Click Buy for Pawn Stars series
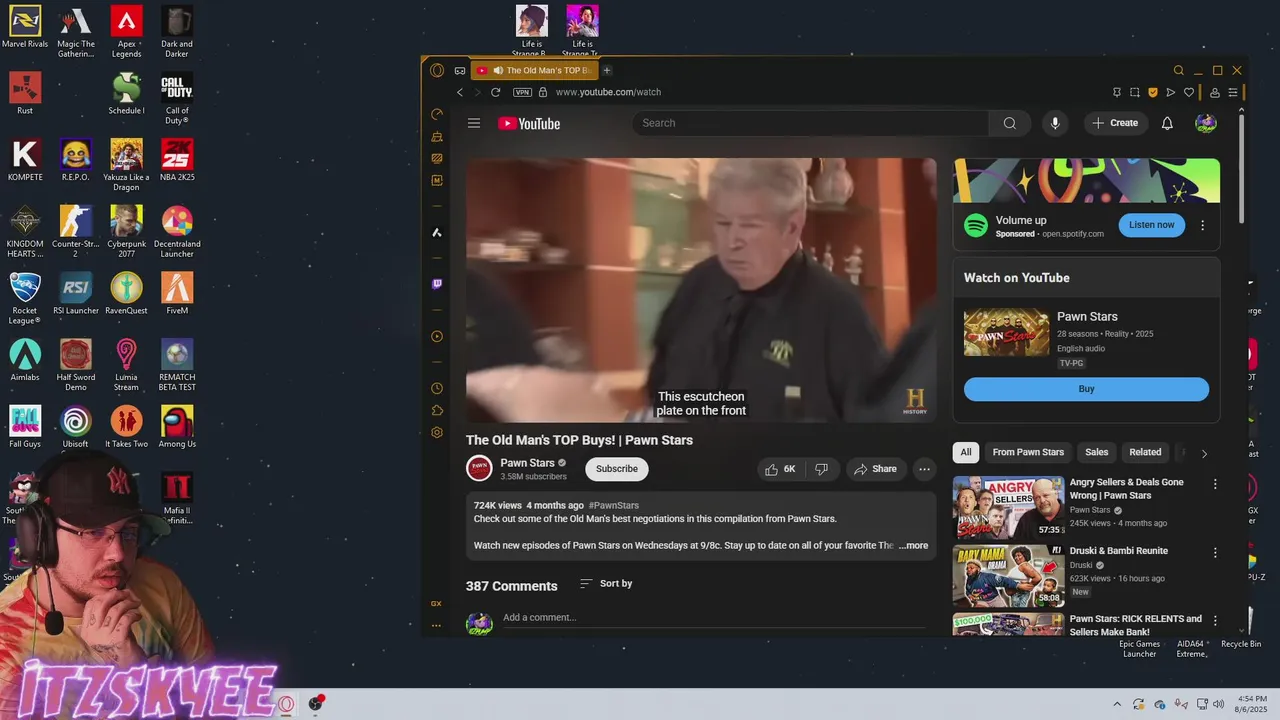 coord(1086,389)
